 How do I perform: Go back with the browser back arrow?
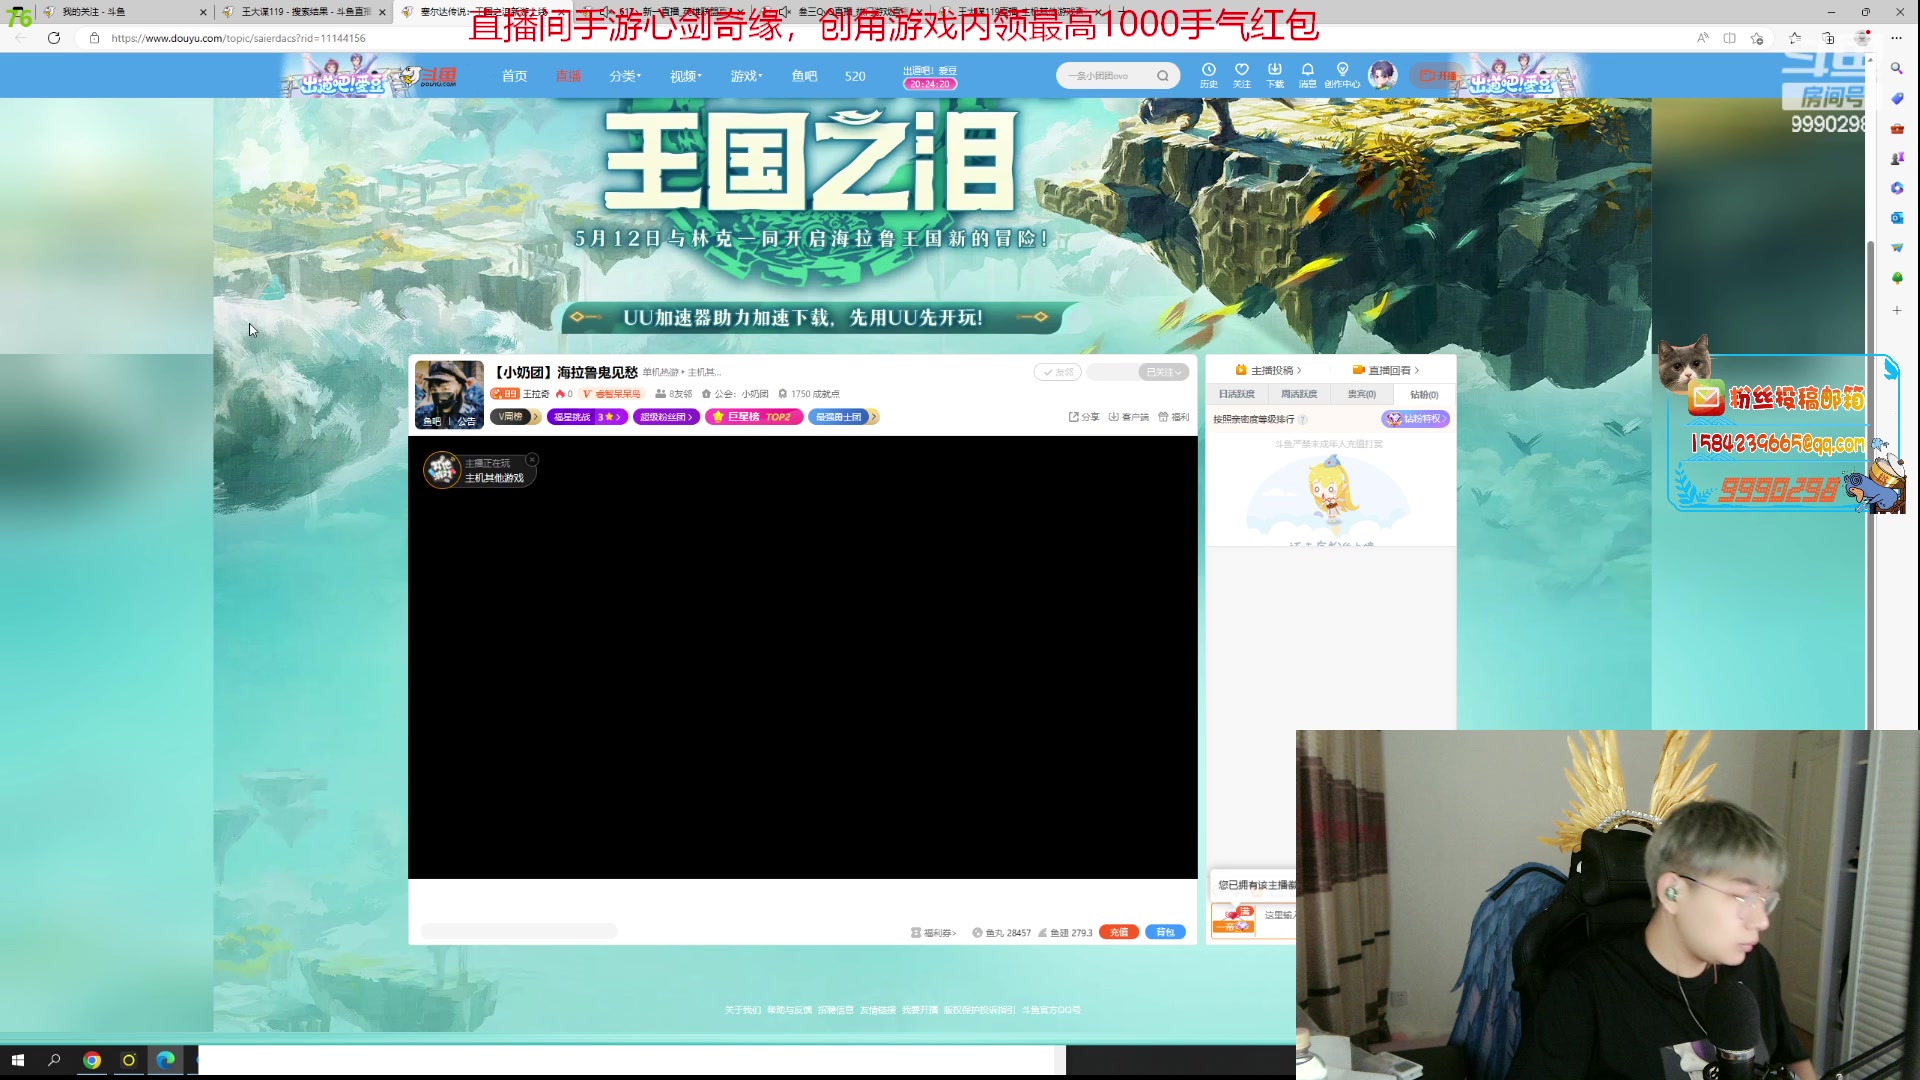coord(21,38)
